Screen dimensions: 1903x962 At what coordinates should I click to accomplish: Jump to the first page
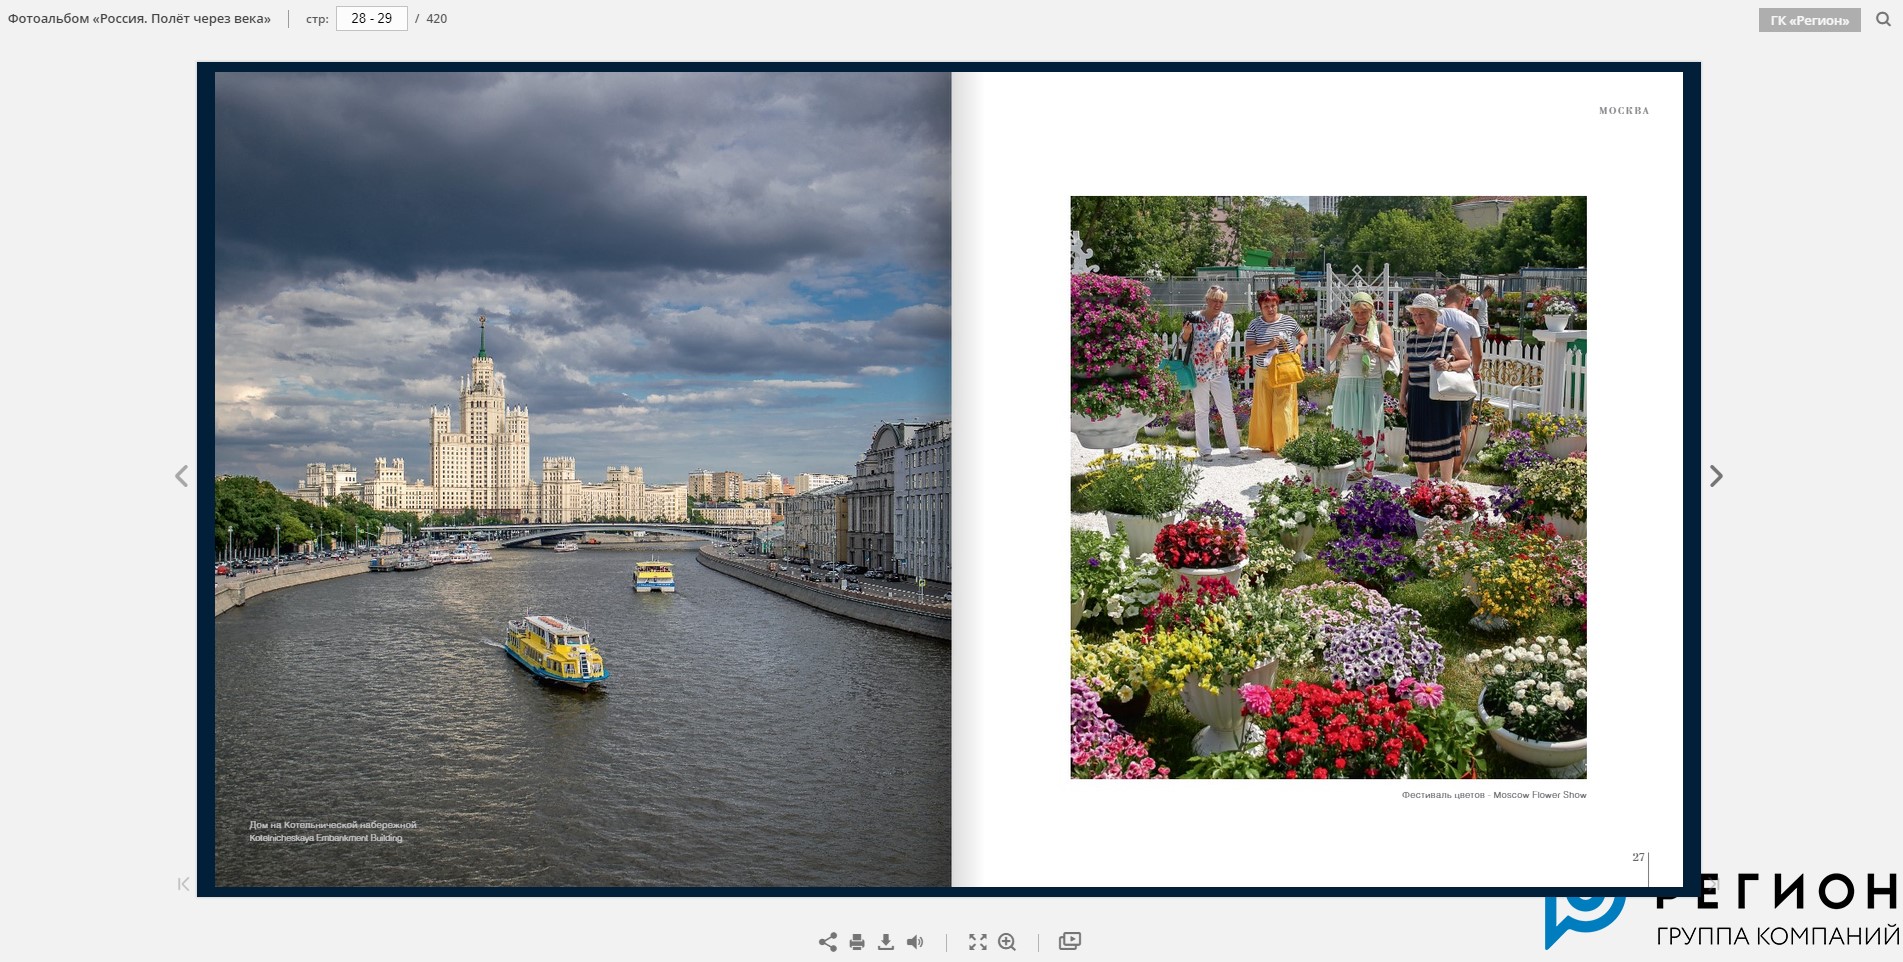[x=183, y=884]
